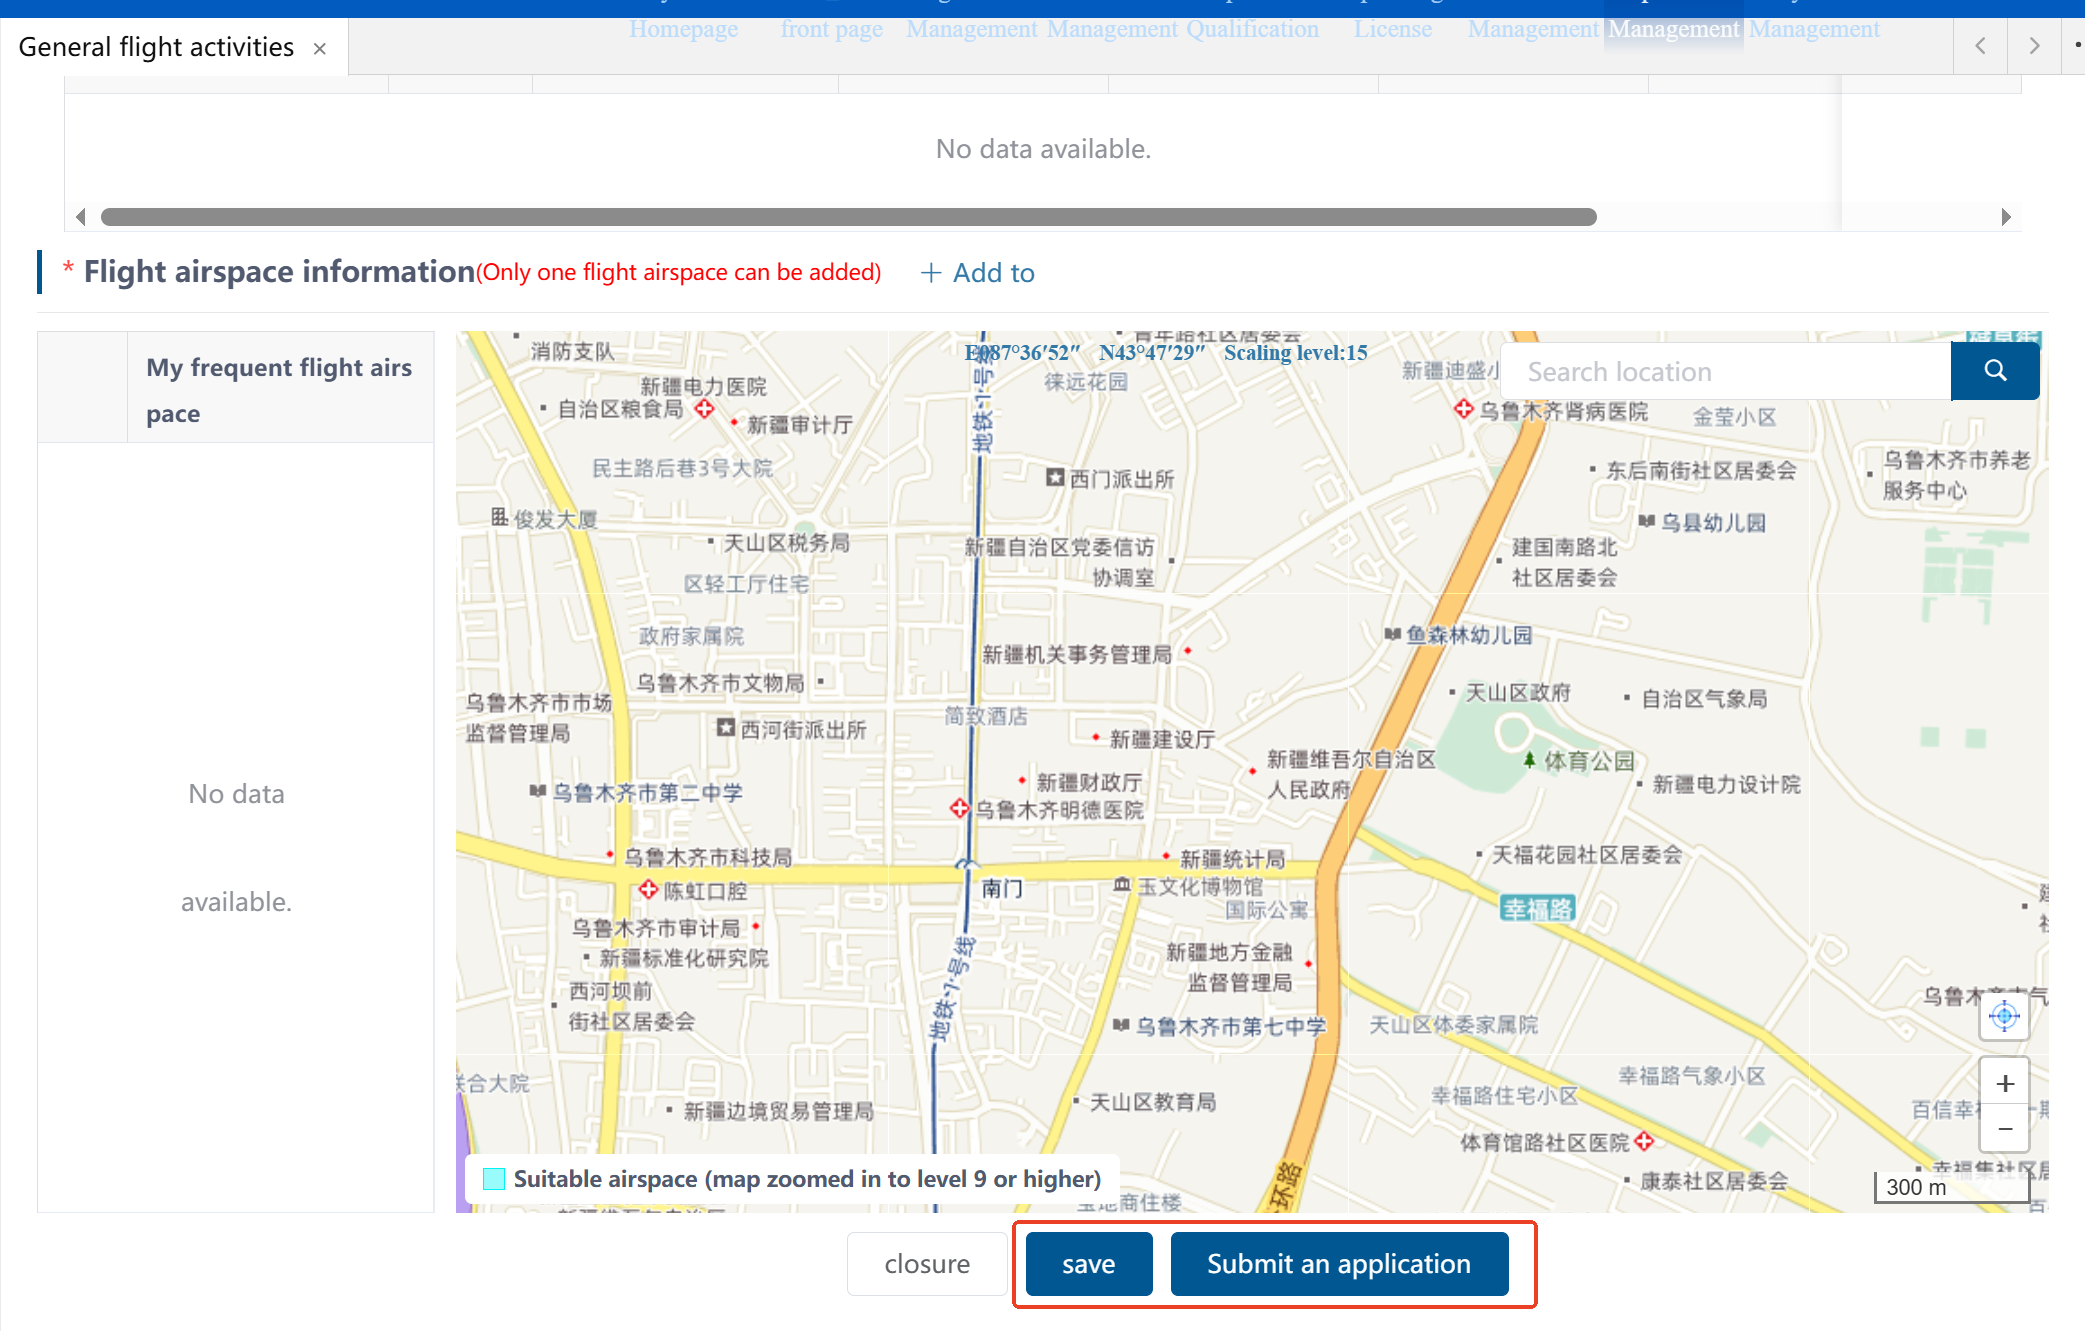Viewport: 2085px width, 1331px height.
Task: Click 新疆财政厅 label on map
Action: click(1089, 782)
